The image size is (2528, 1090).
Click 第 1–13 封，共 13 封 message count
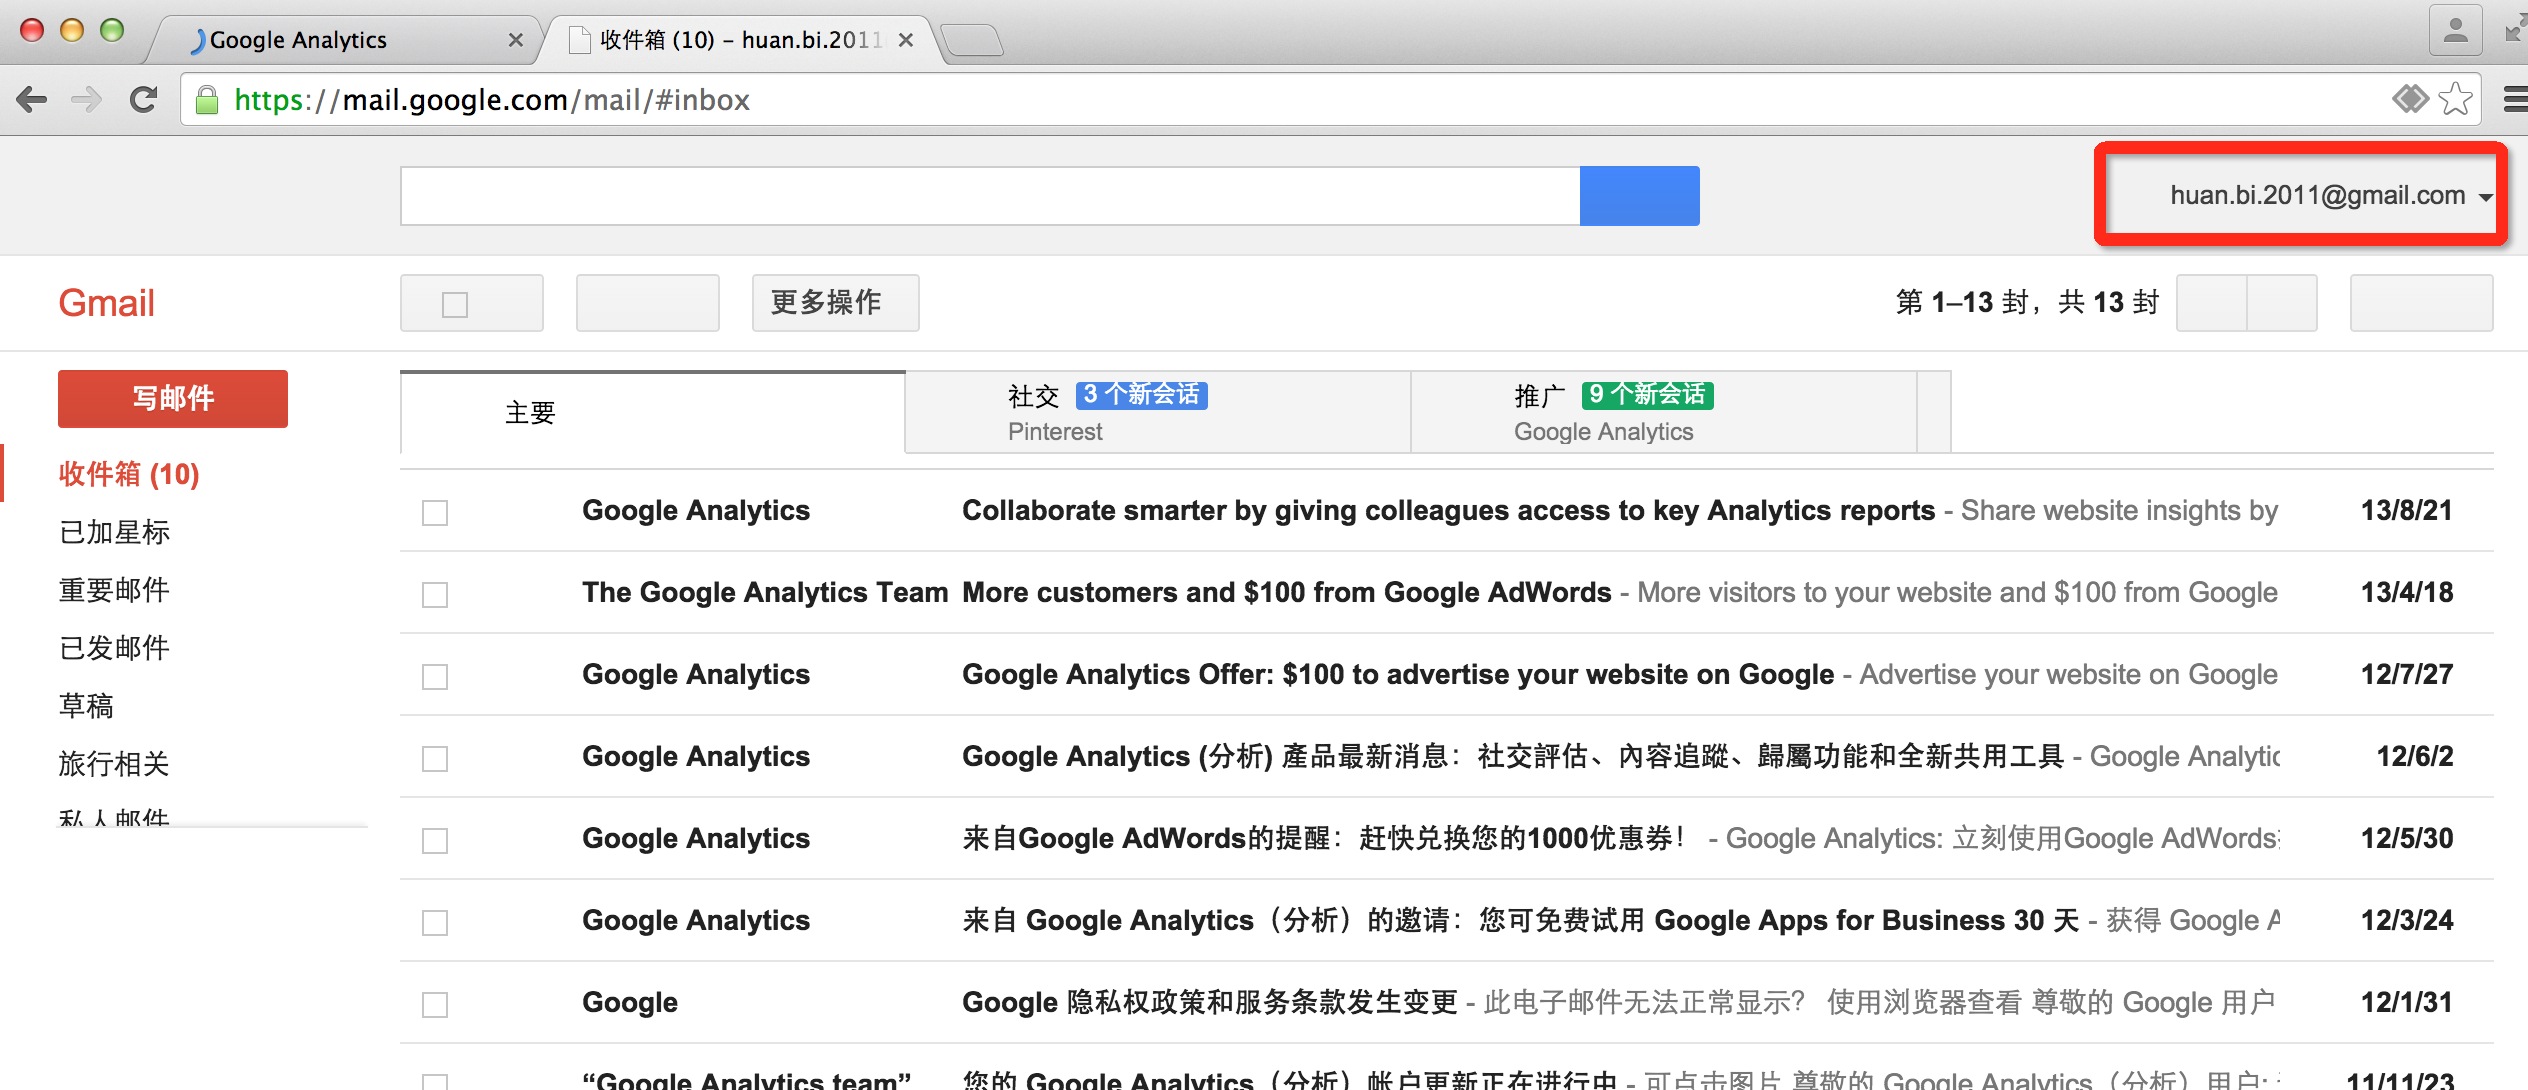point(2028,302)
